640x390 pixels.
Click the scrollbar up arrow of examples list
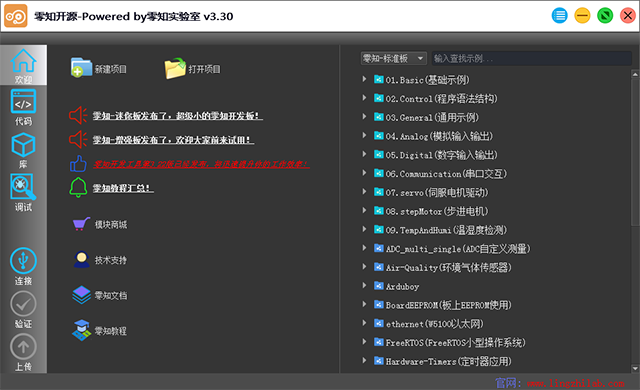[x=635, y=74]
